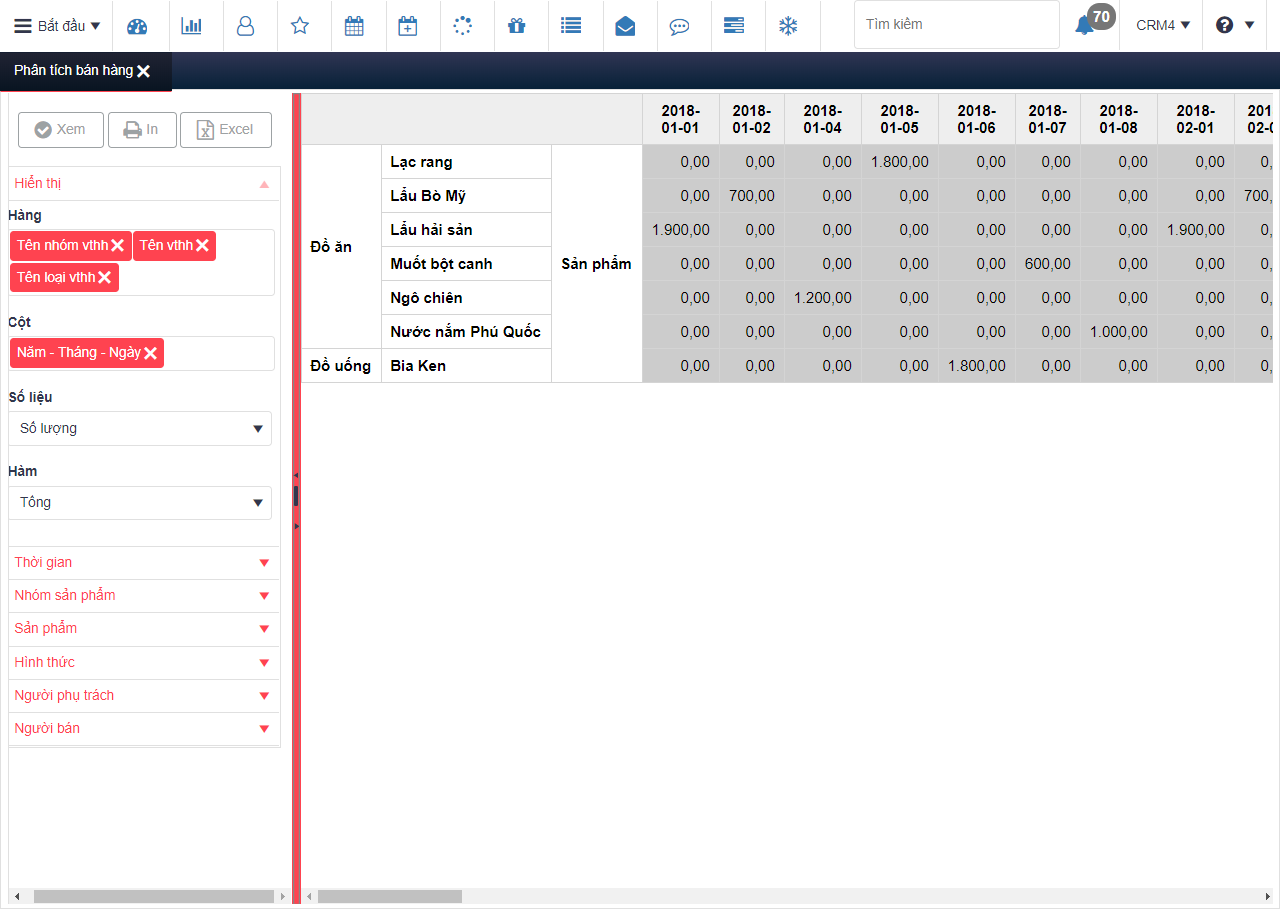Click the table horizontal scrollbar thumb
1280x911 pixels.
390,897
